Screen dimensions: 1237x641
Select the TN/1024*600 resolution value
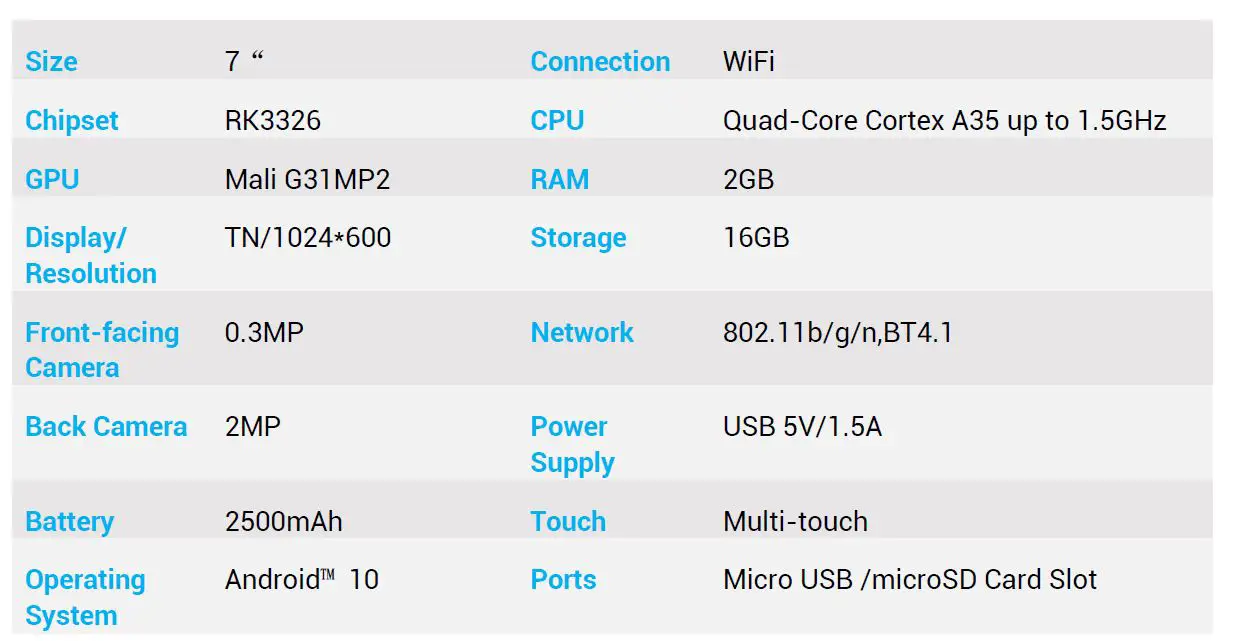coord(308,238)
